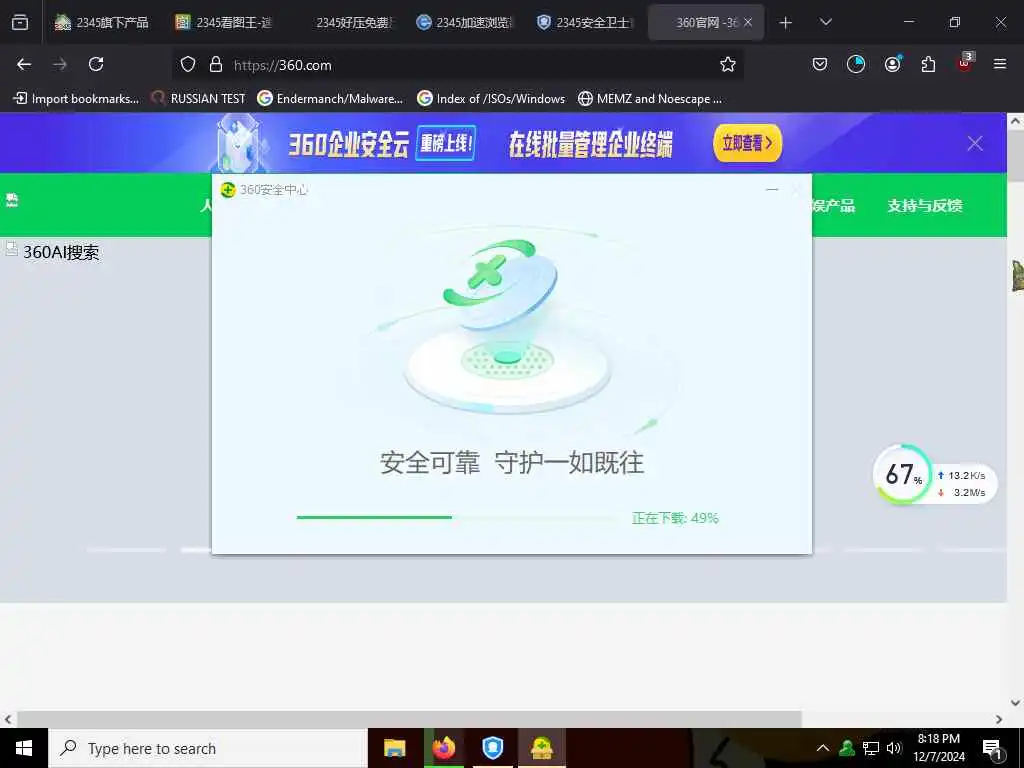Click Import bookmarks bookmark item

coord(76,99)
